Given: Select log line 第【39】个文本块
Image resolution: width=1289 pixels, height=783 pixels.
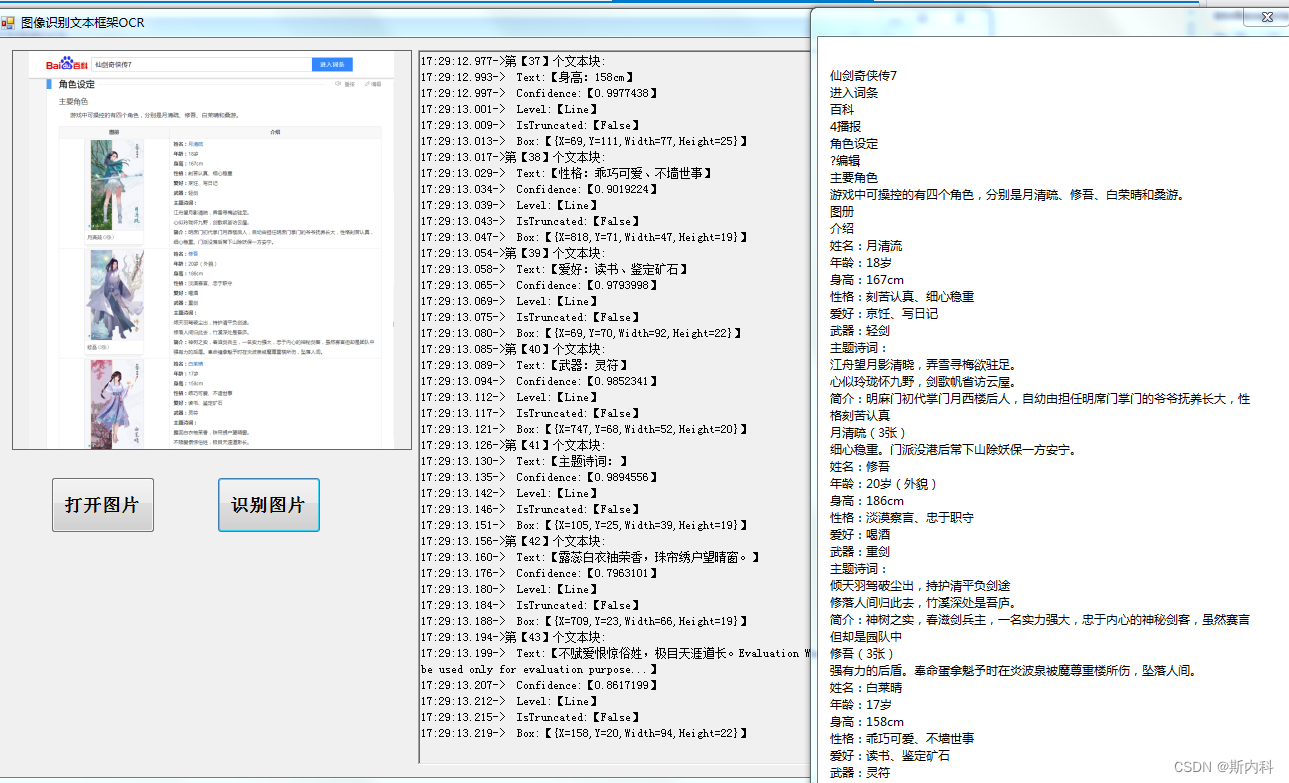Looking at the screenshot, I should click(512, 253).
